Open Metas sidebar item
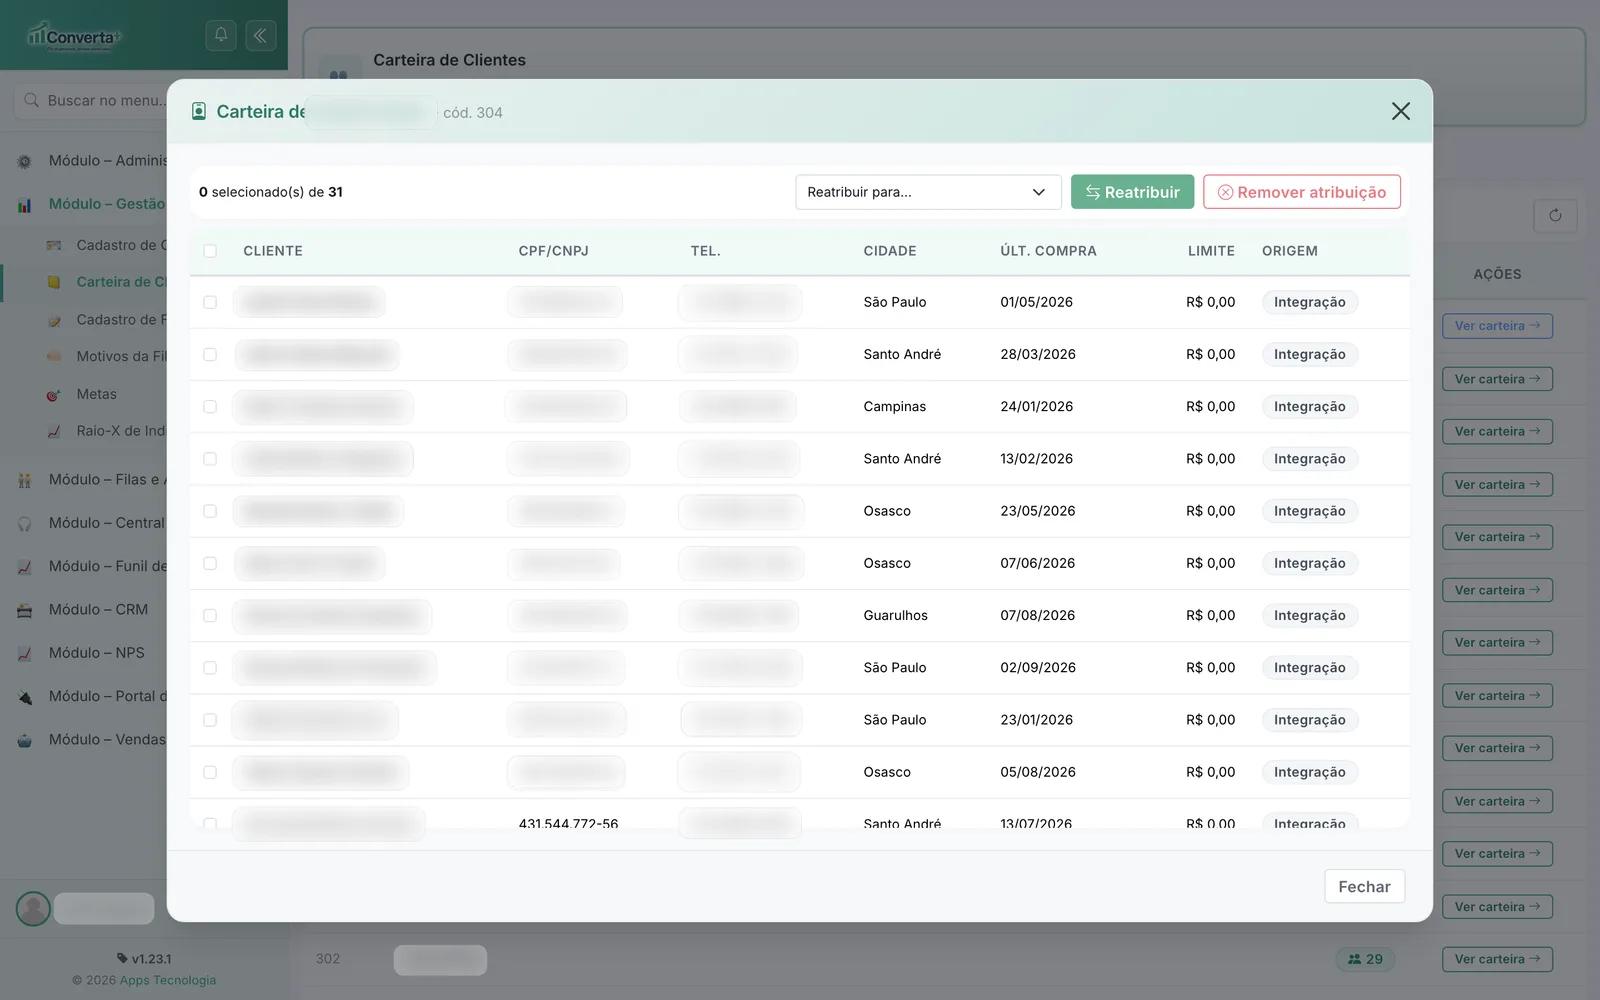 point(96,395)
